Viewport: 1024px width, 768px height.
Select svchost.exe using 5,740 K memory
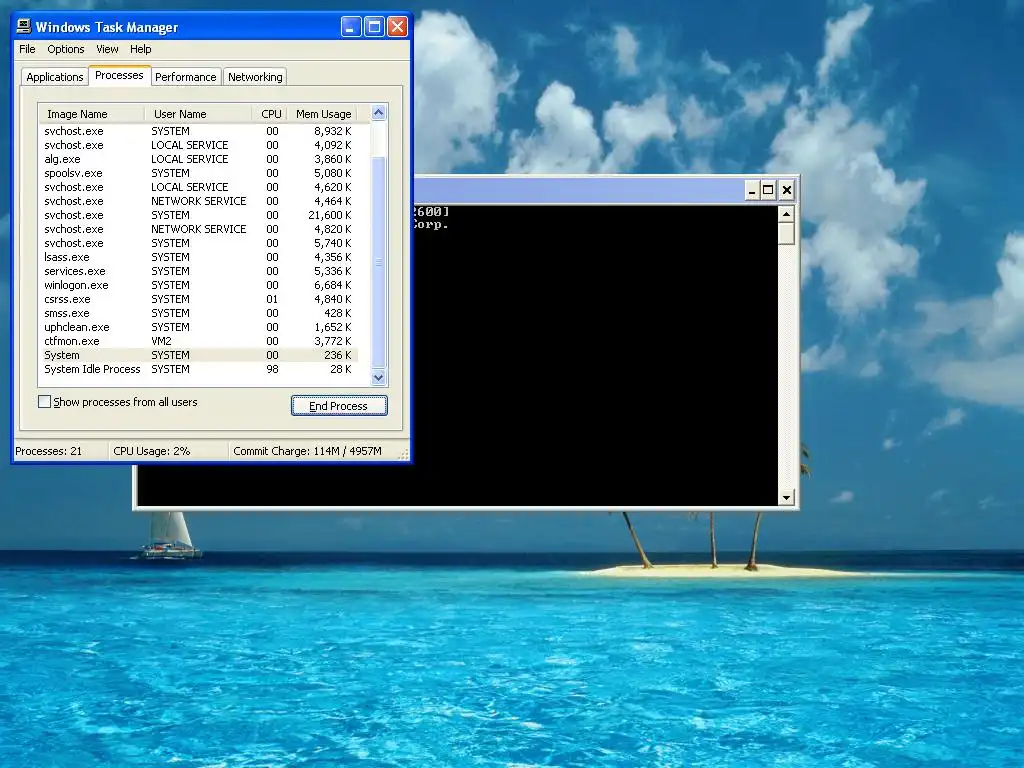[199, 243]
